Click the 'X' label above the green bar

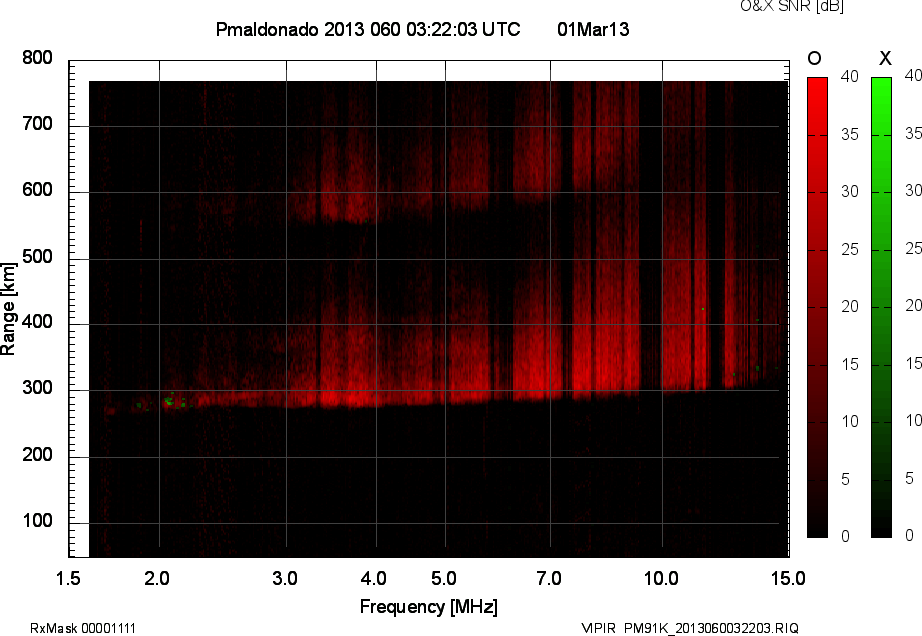tap(884, 58)
